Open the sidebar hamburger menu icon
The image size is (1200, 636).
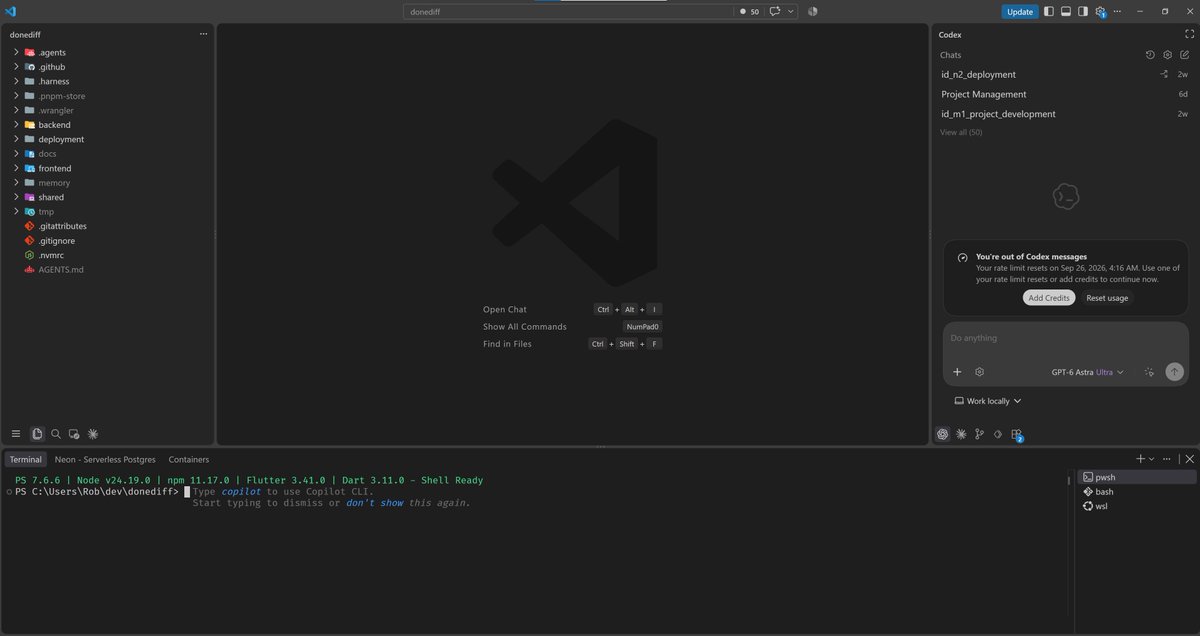click(x=16, y=434)
